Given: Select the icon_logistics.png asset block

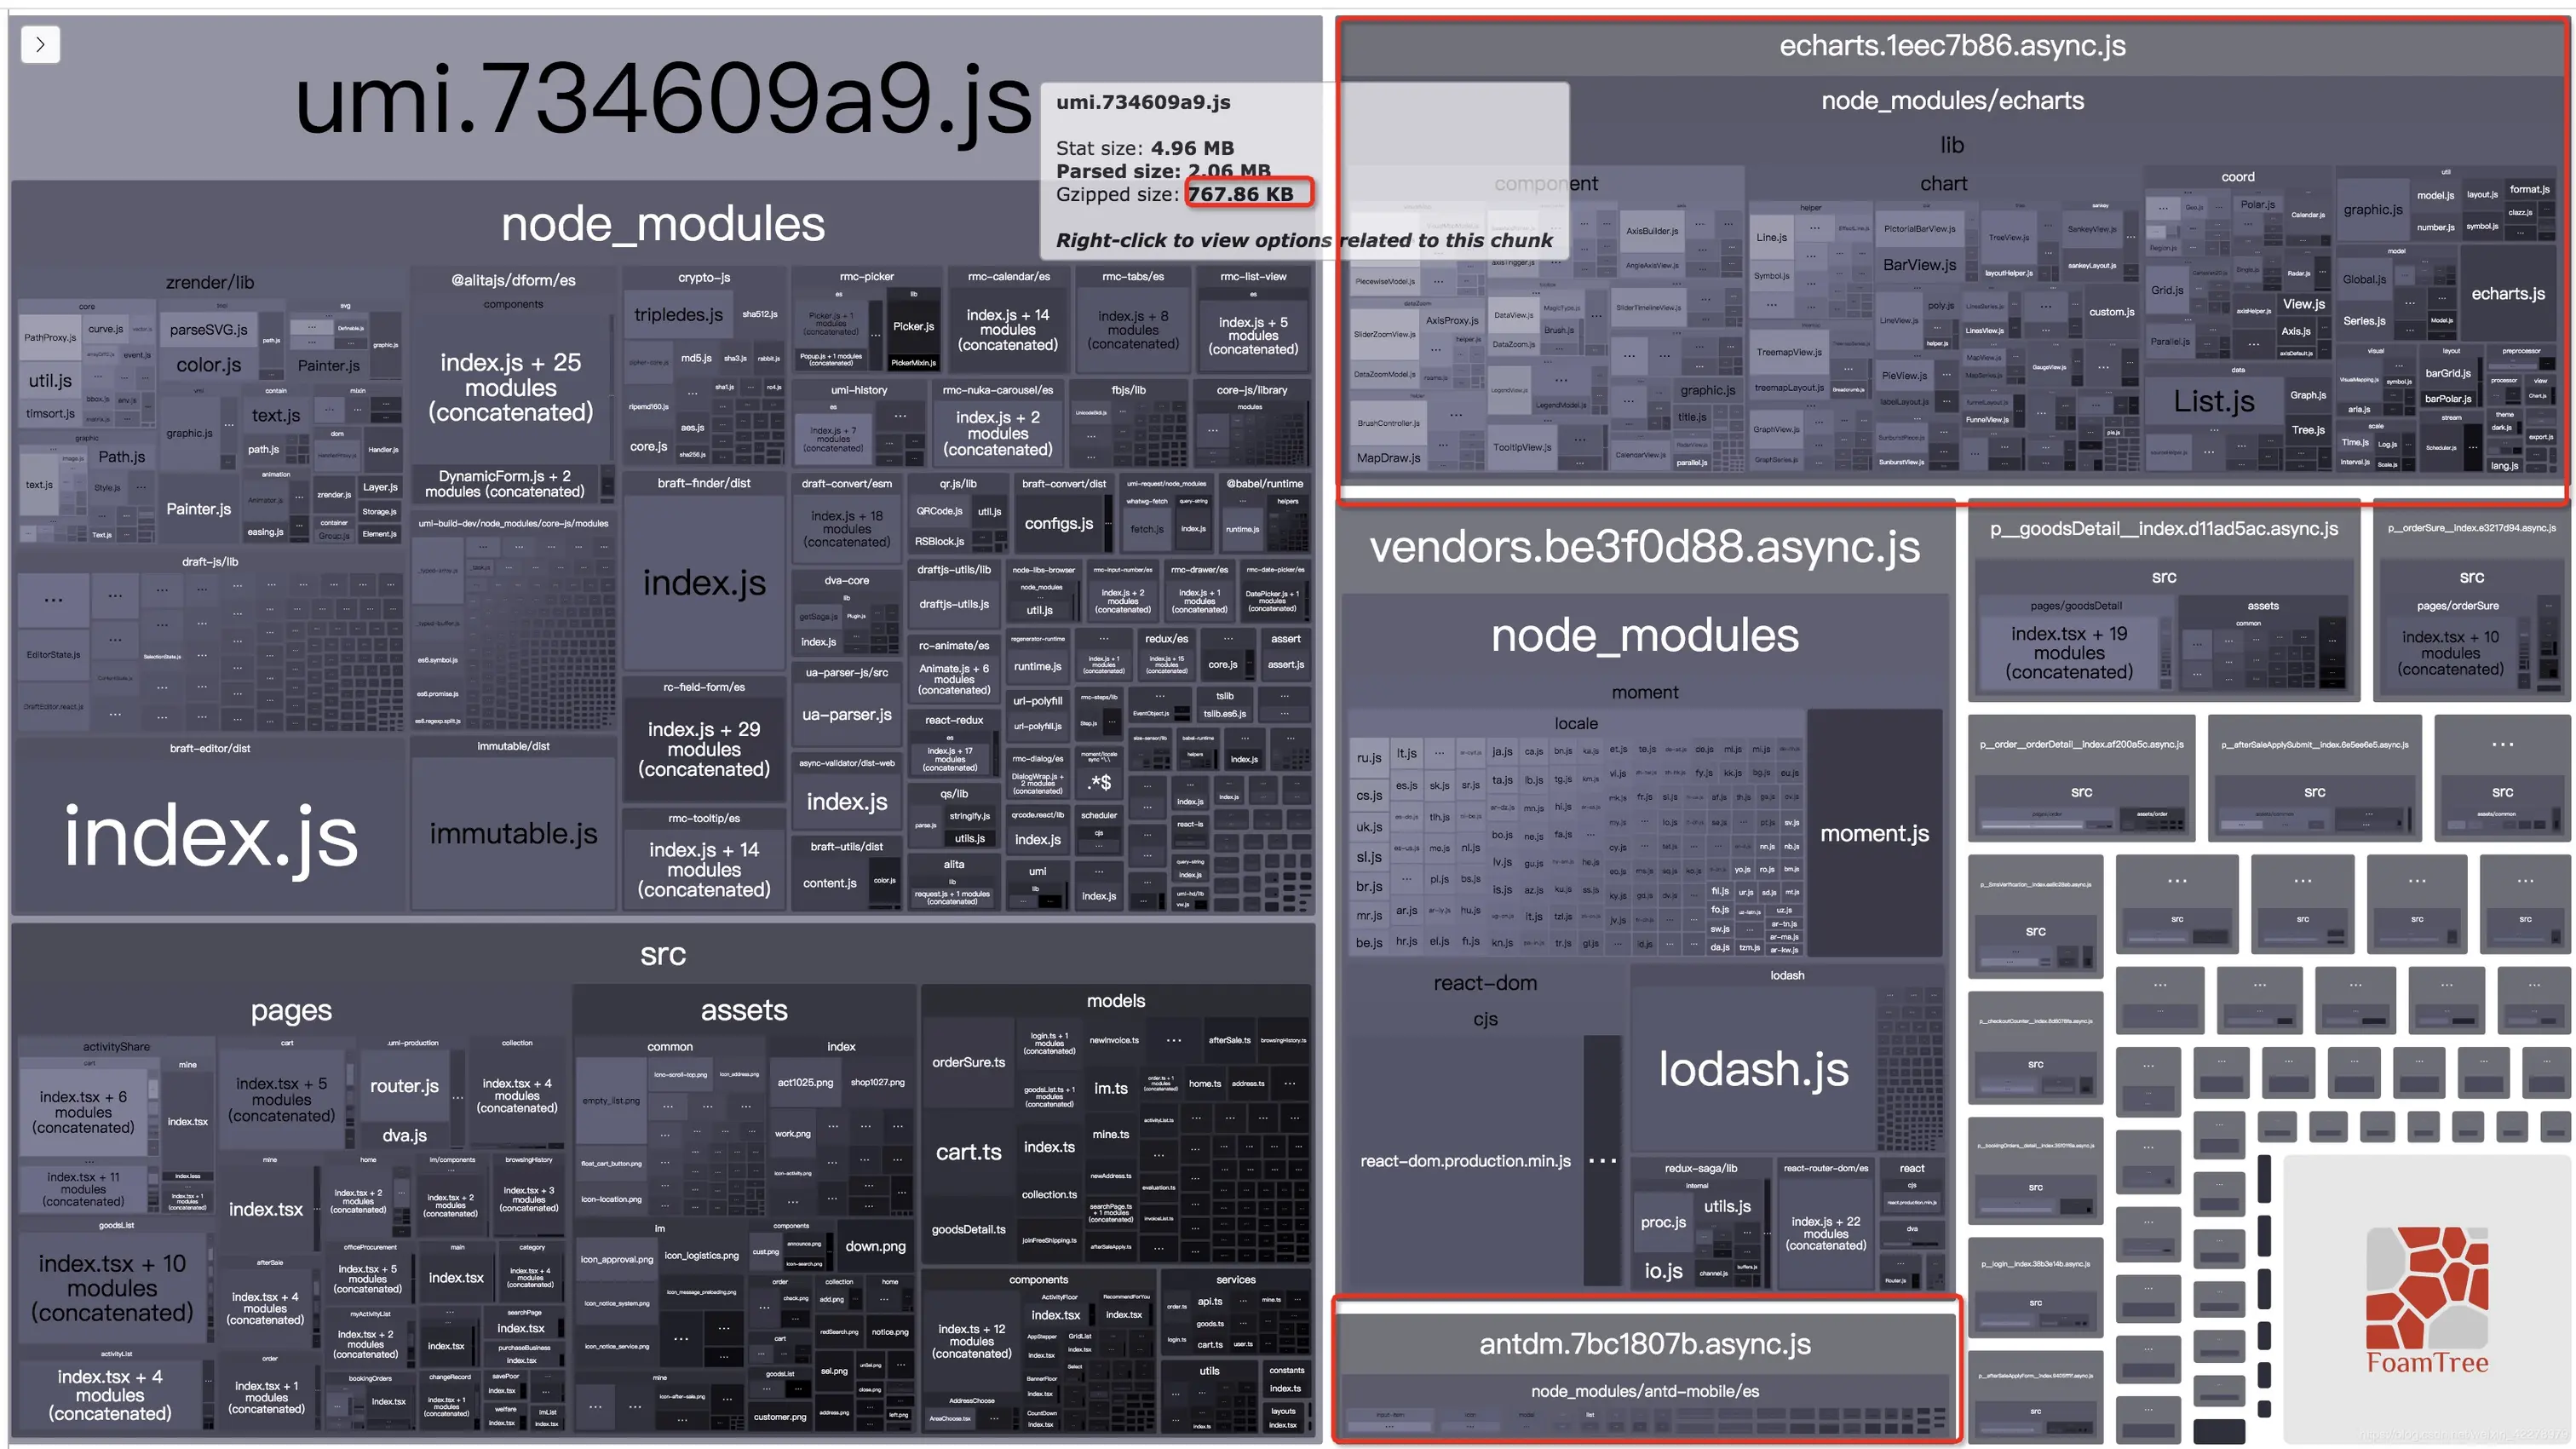Looking at the screenshot, I should tap(701, 1255).
